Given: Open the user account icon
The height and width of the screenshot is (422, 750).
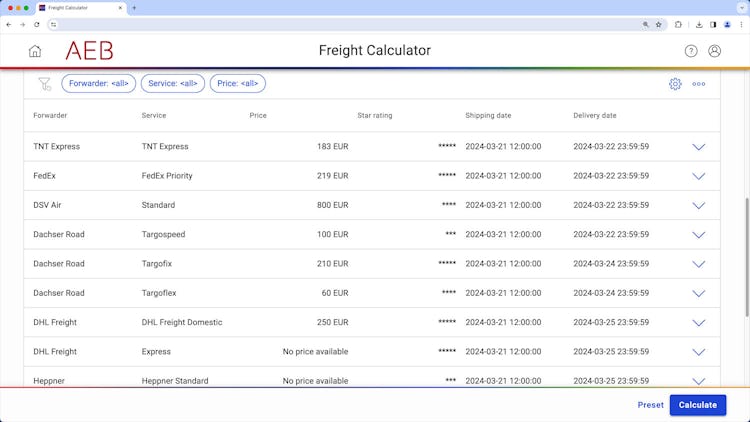Looking at the screenshot, I should pyautogui.click(x=715, y=51).
